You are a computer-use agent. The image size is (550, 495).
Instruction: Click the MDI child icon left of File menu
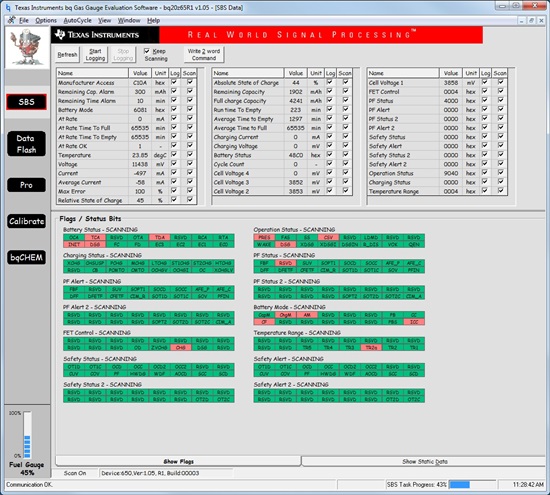click(x=12, y=20)
